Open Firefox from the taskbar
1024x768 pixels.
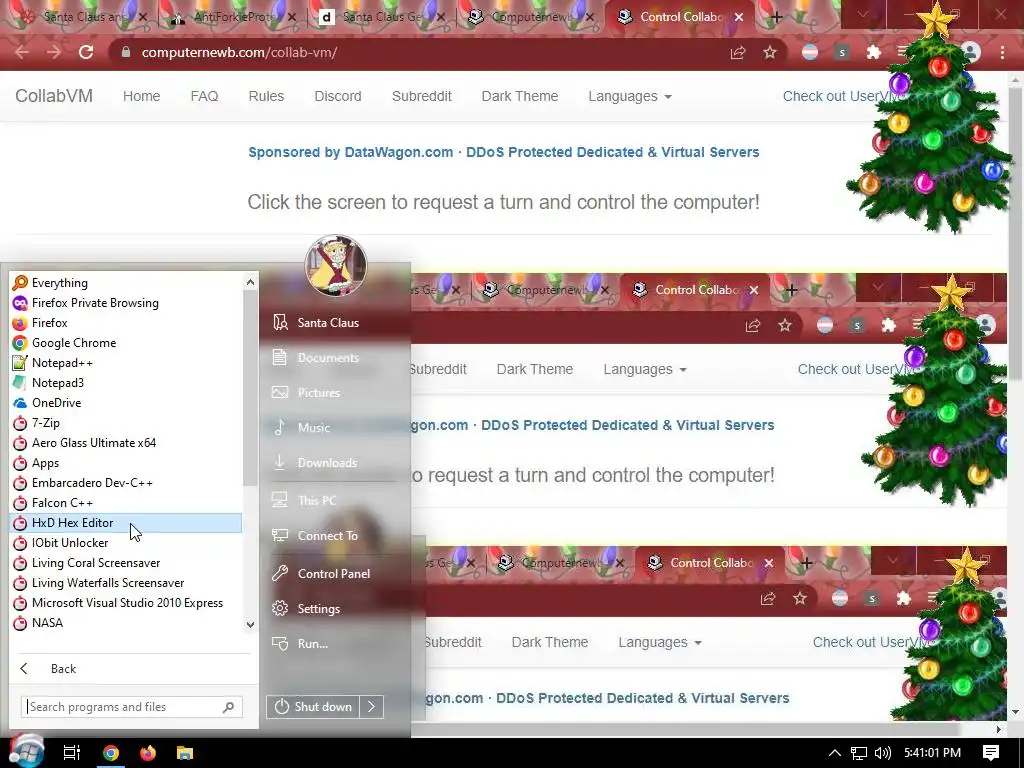148,753
